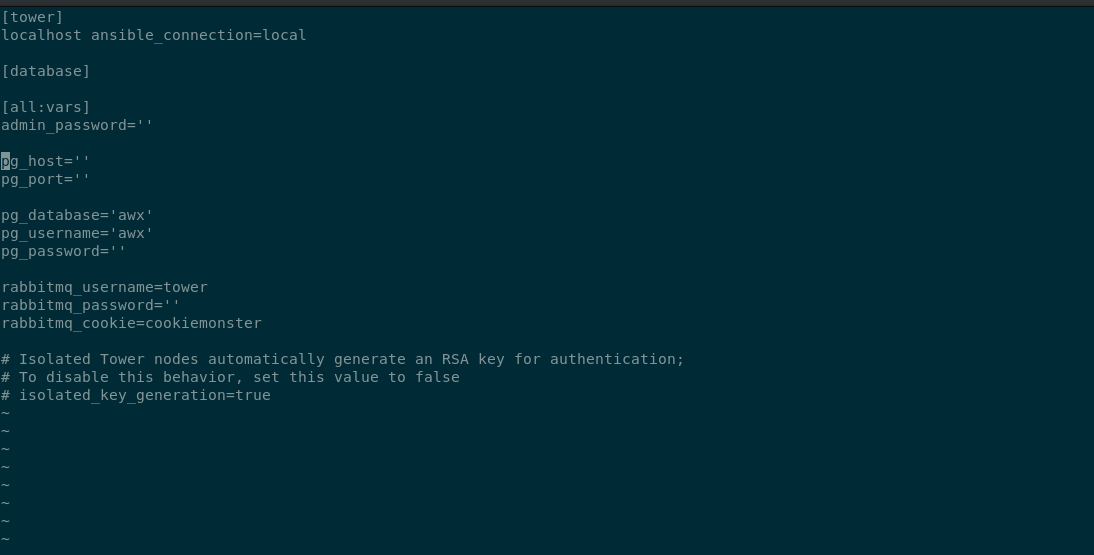Click the admin_password='' line

tap(77, 125)
